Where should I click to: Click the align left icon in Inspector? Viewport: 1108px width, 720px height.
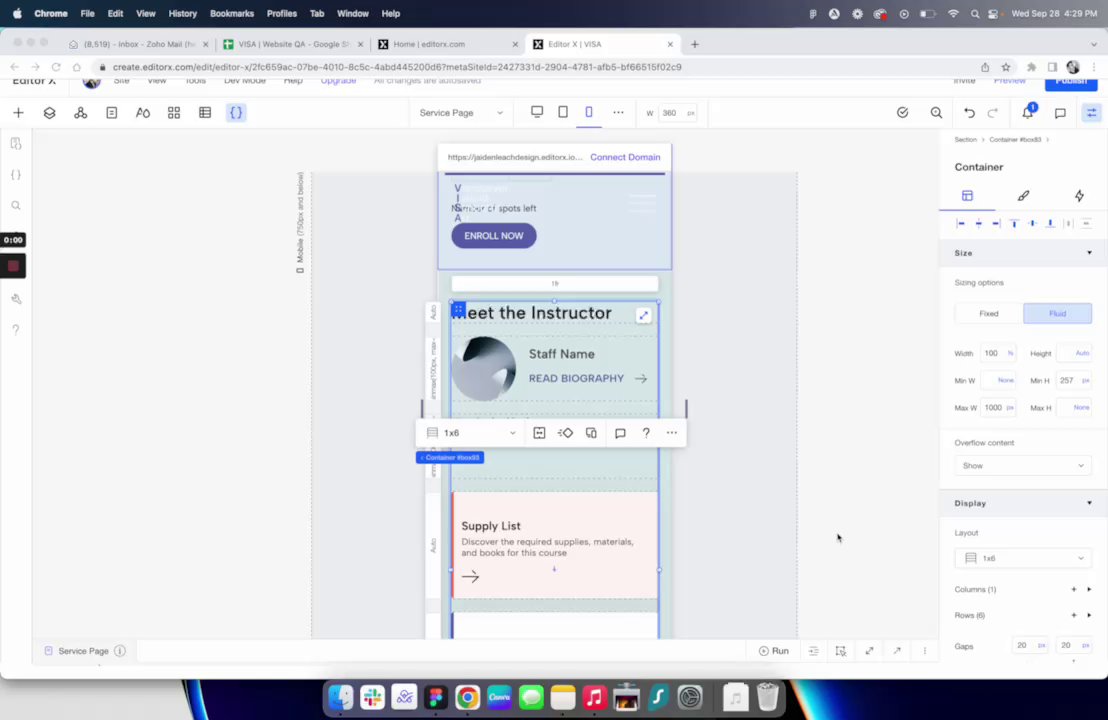[x=960, y=223]
